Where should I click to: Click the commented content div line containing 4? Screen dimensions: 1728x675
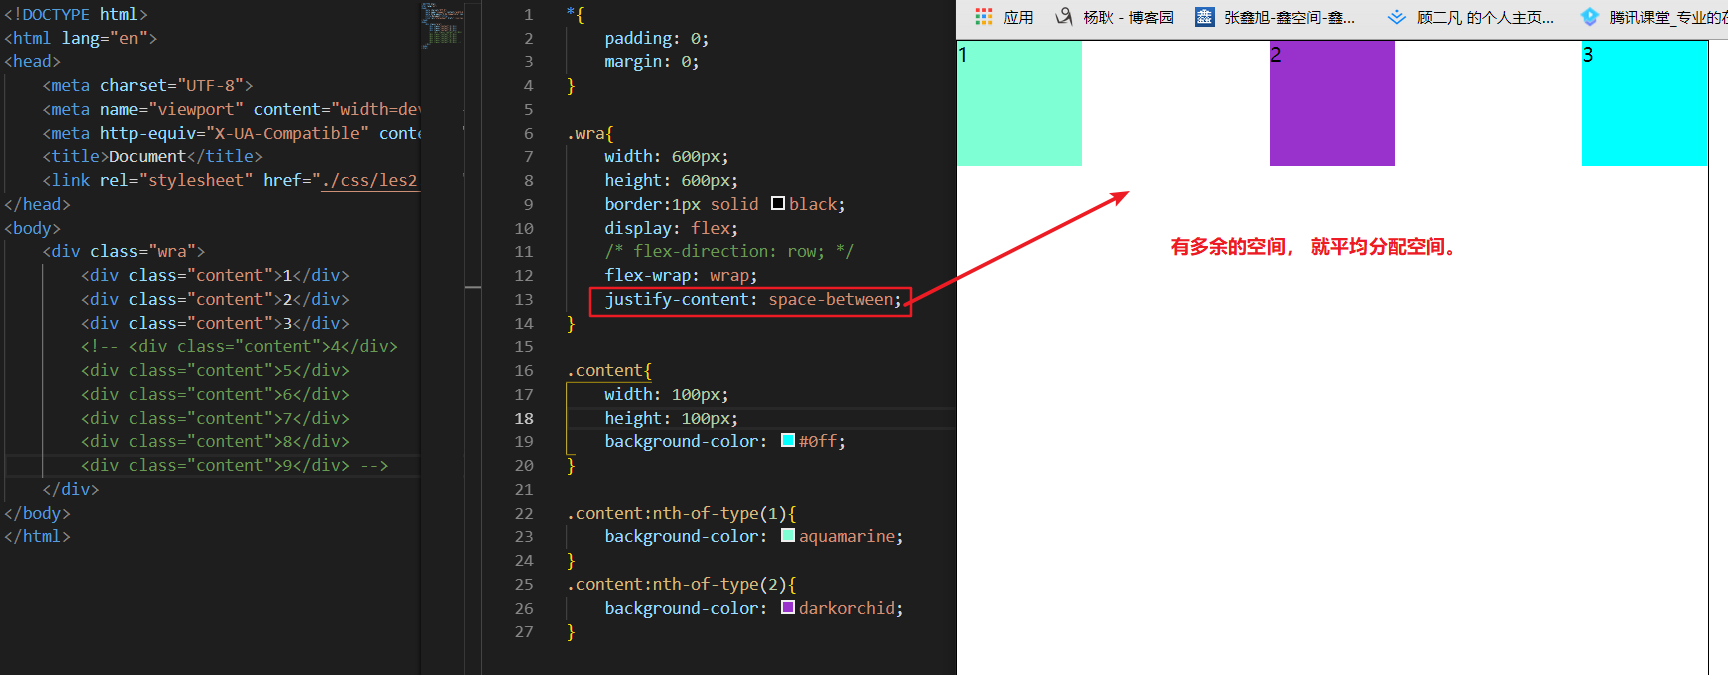[x=239, y=346]
